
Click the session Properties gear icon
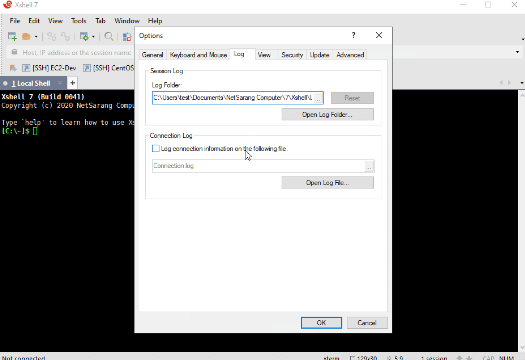84,36
